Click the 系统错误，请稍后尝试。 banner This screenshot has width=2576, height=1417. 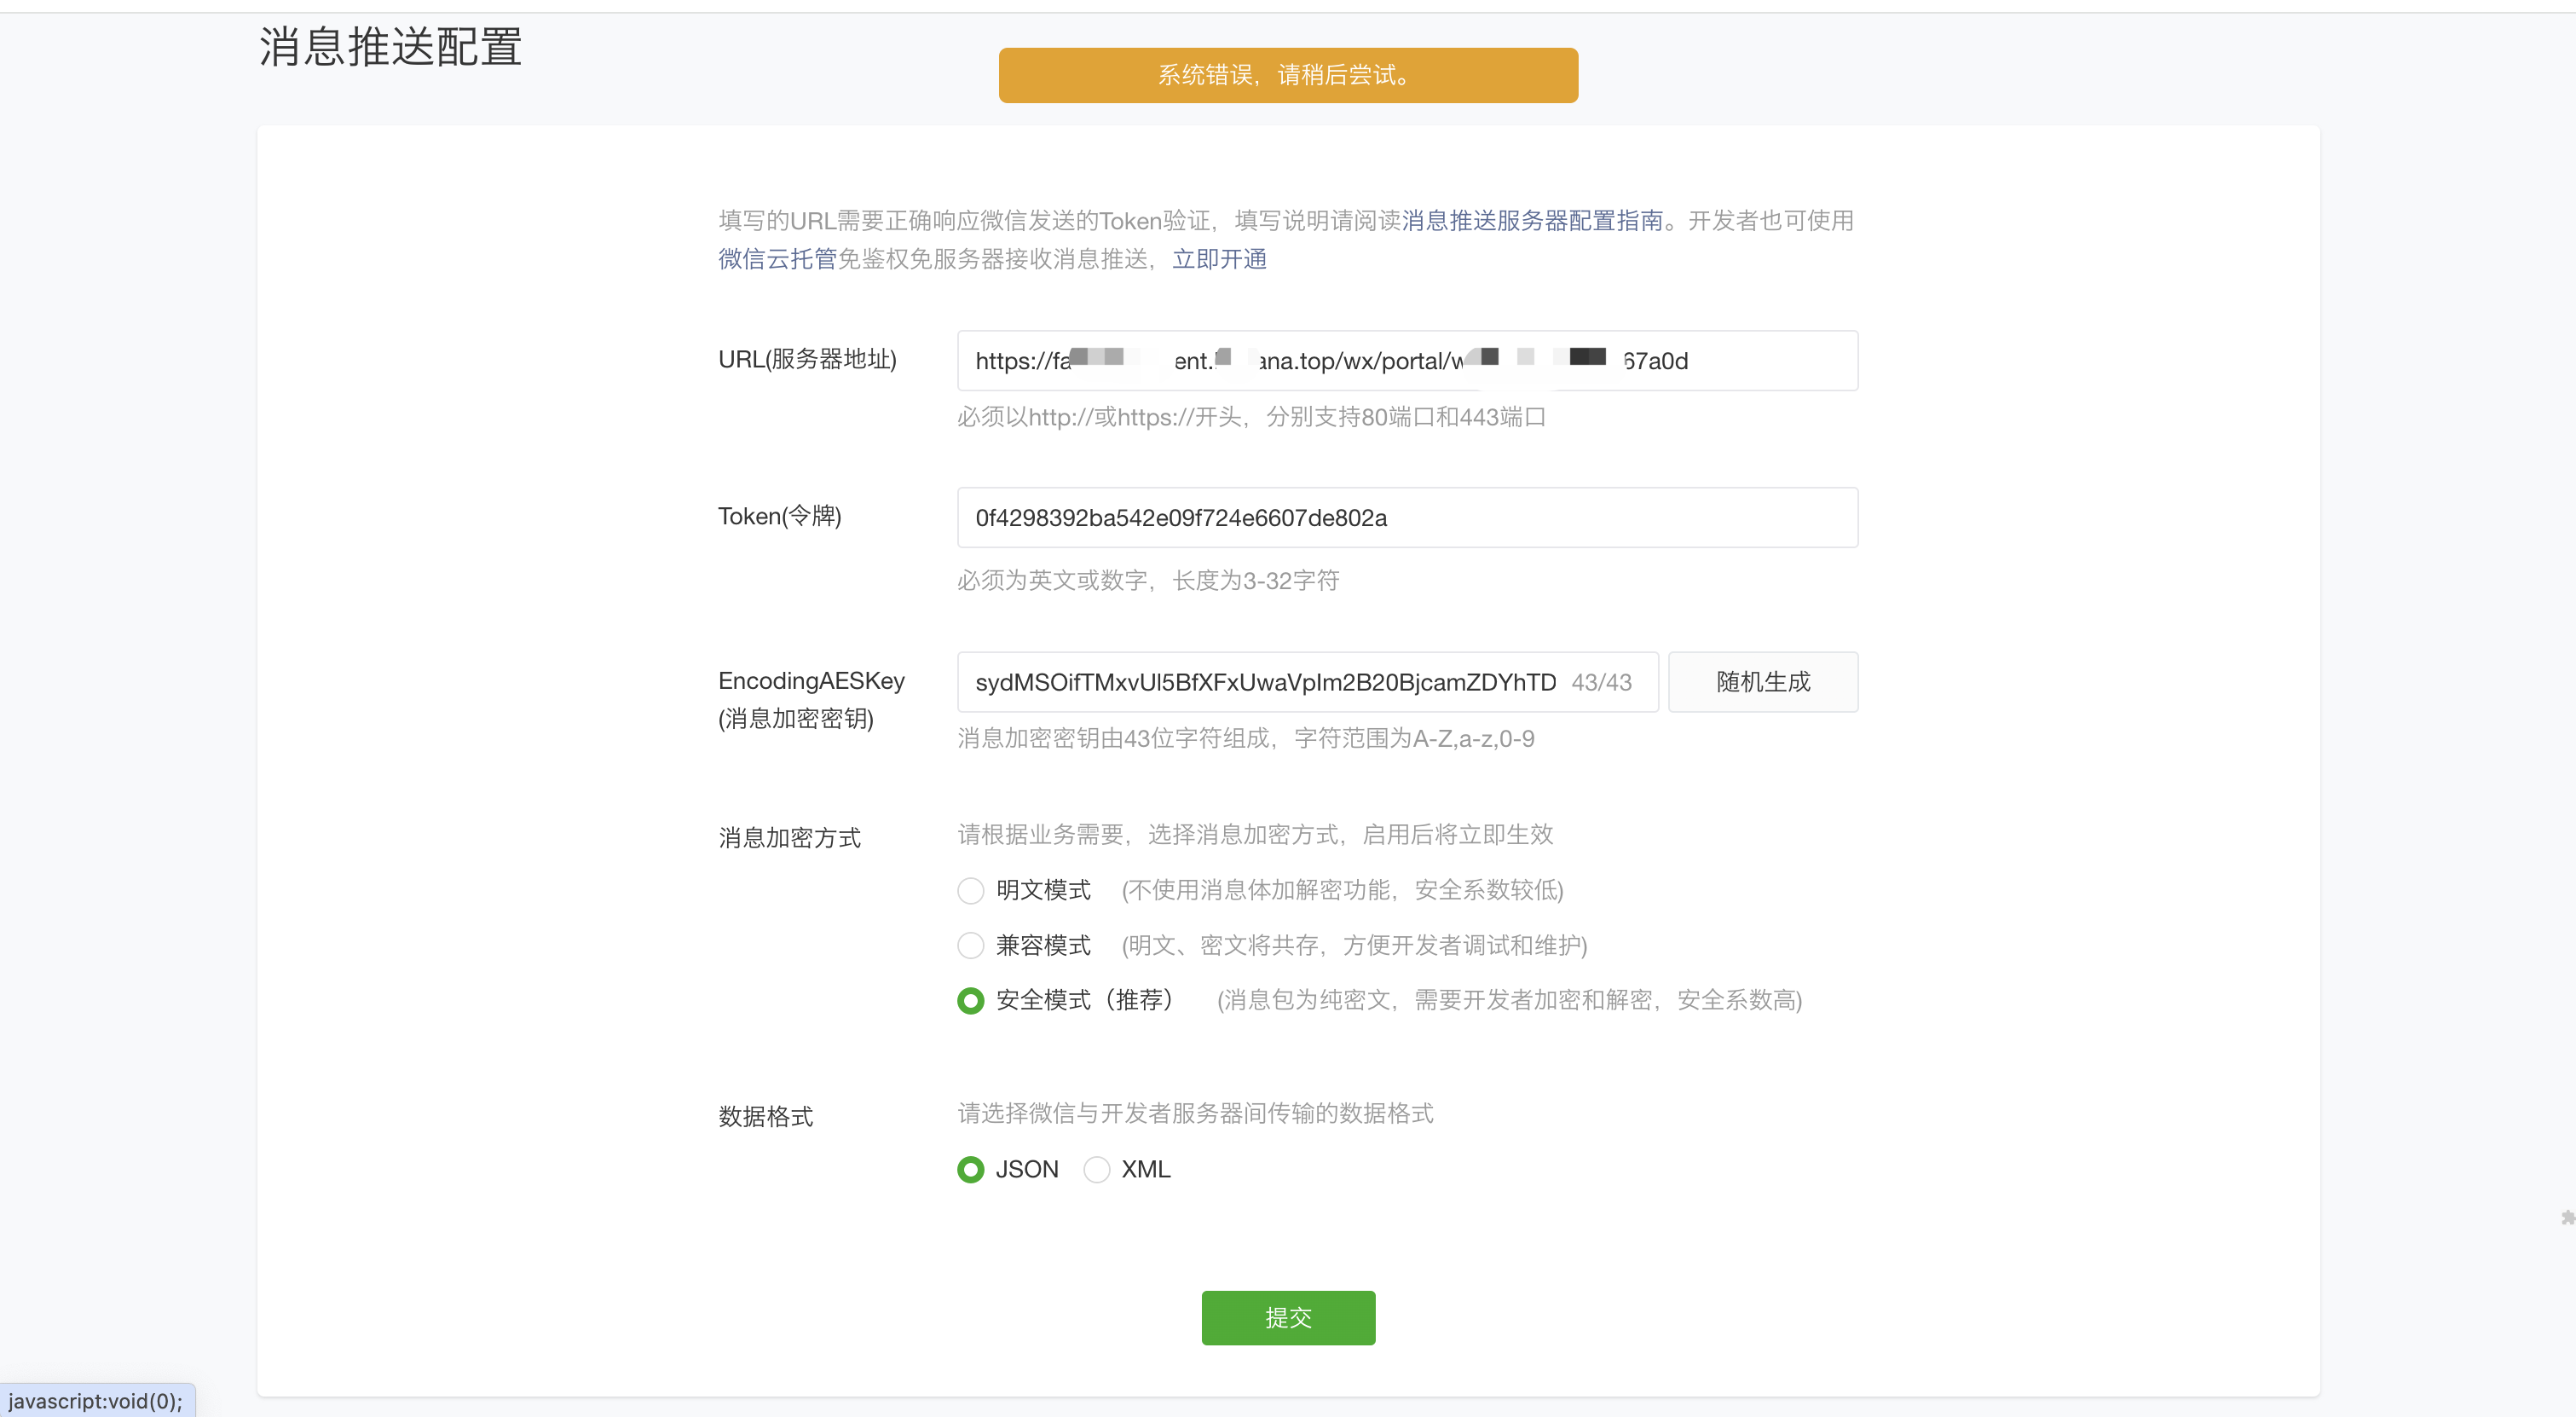click(1288, 75)
